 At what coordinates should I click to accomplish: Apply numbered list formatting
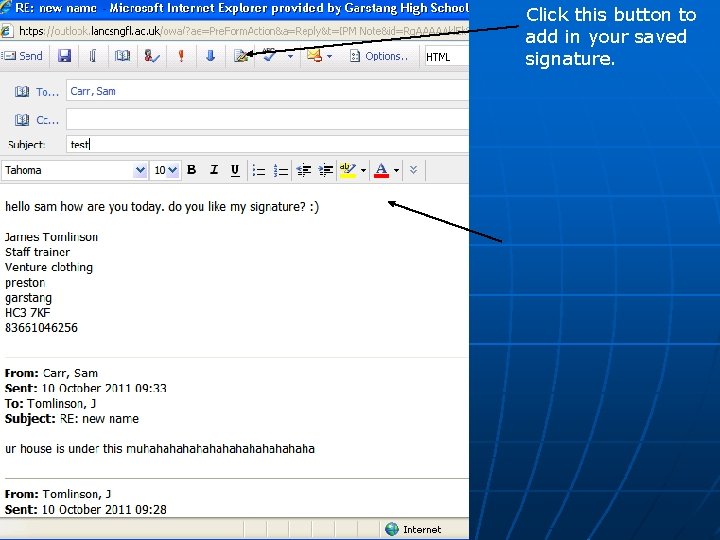(x=280, y=170)
